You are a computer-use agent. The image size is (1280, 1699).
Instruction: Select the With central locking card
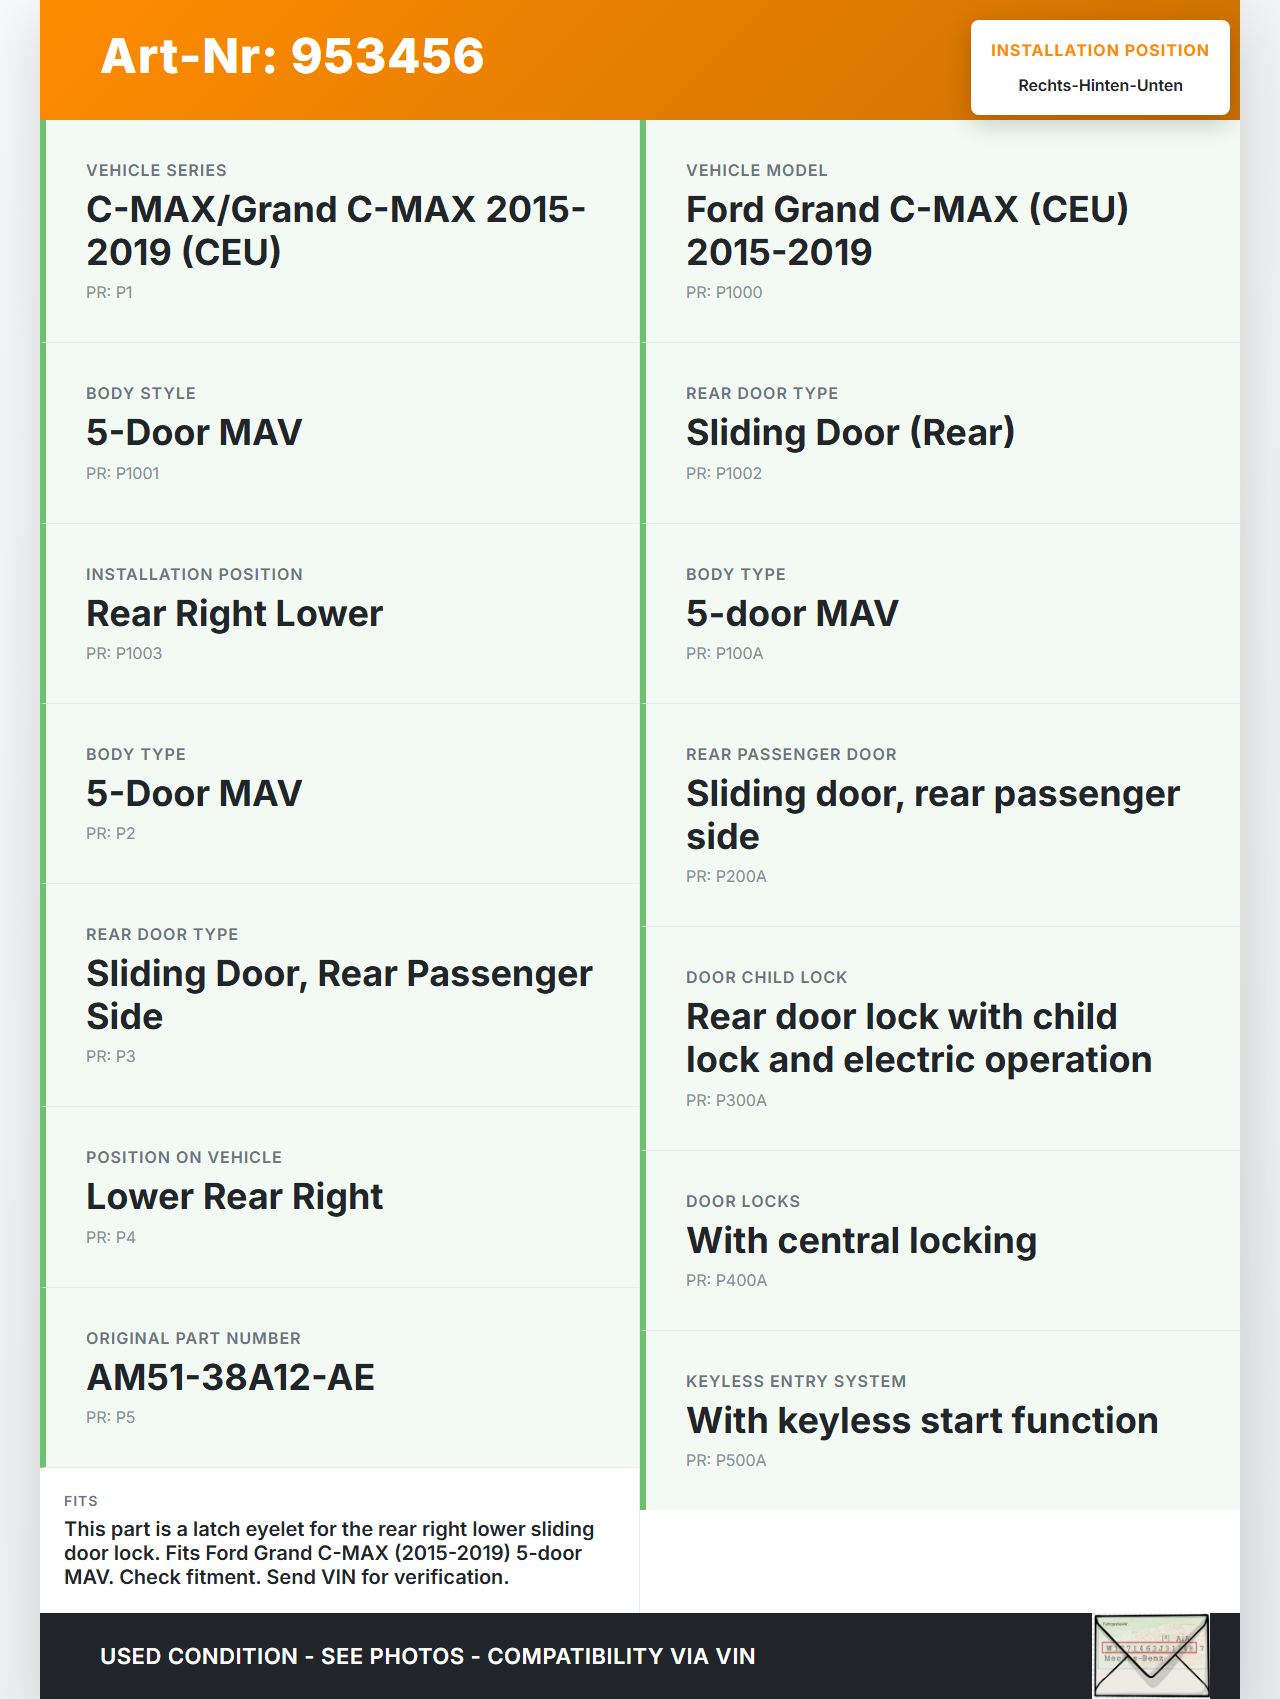pyautogui.click(x=940, y=1240)
